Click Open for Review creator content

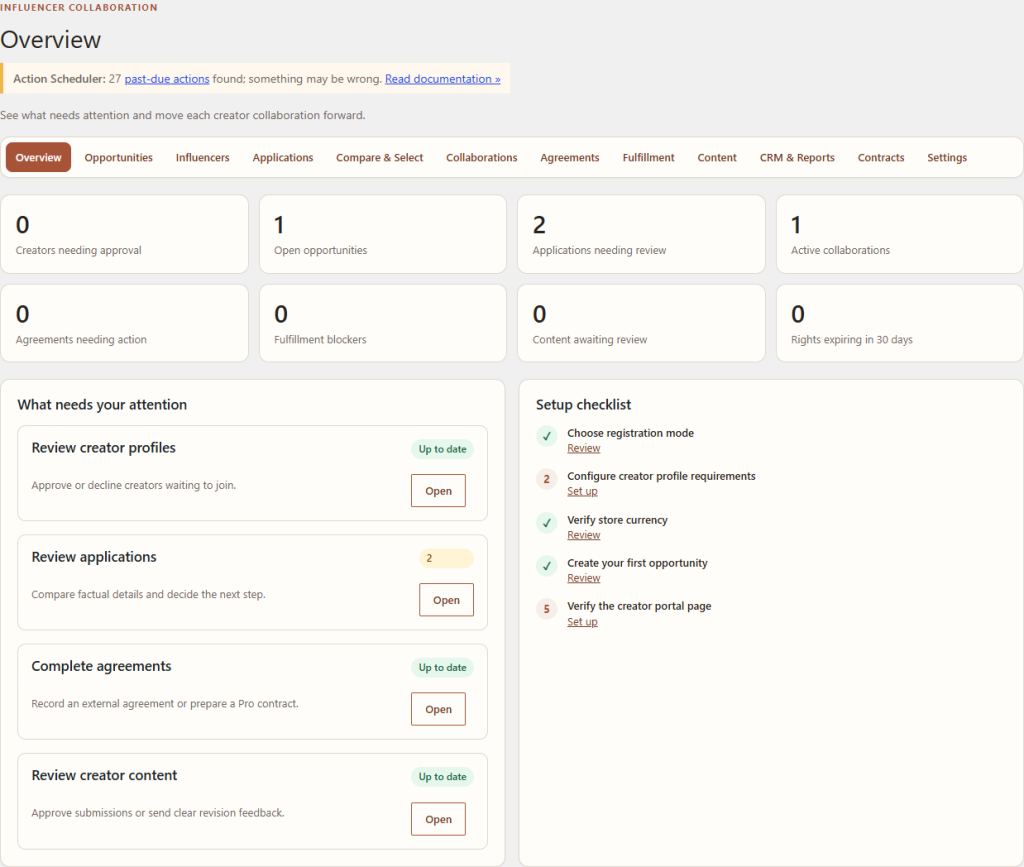(x=438, y=819)
